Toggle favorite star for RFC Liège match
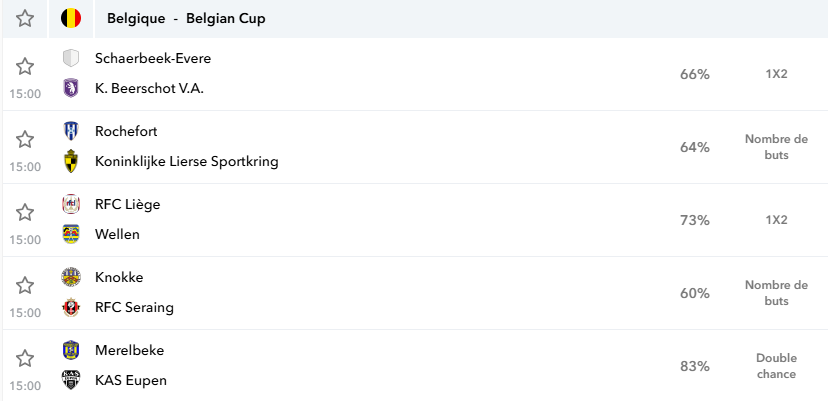This screenshot has width=828, height=401. pos(25,212)
